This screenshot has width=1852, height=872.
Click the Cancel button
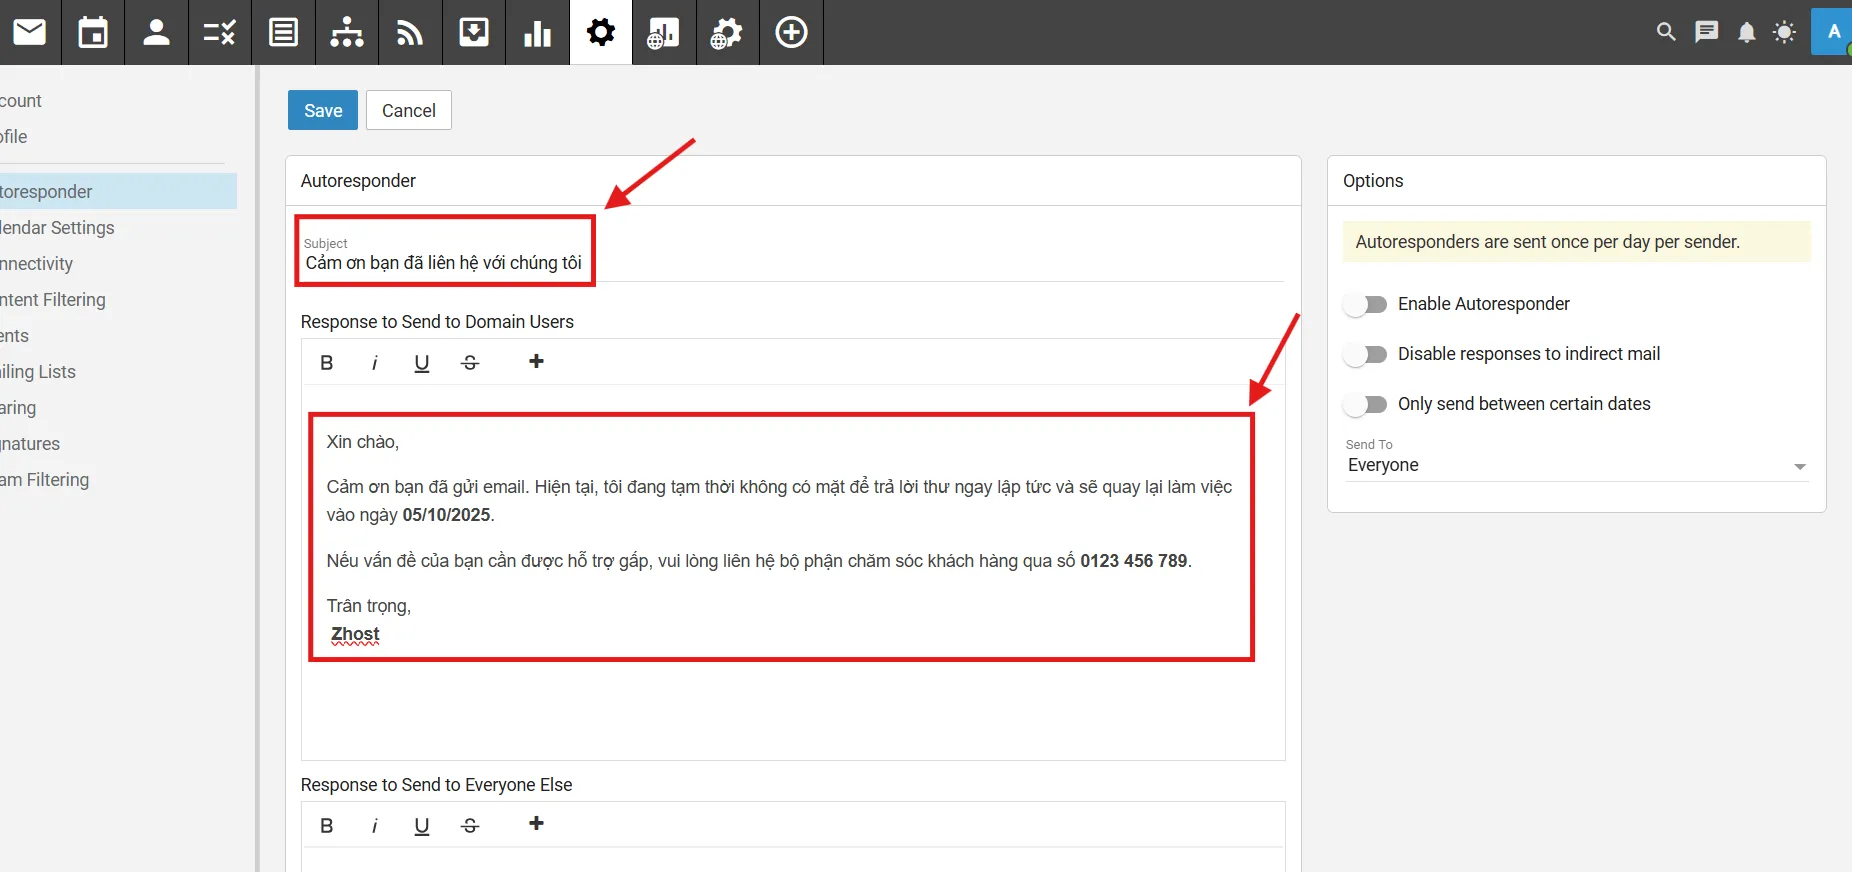408,110
